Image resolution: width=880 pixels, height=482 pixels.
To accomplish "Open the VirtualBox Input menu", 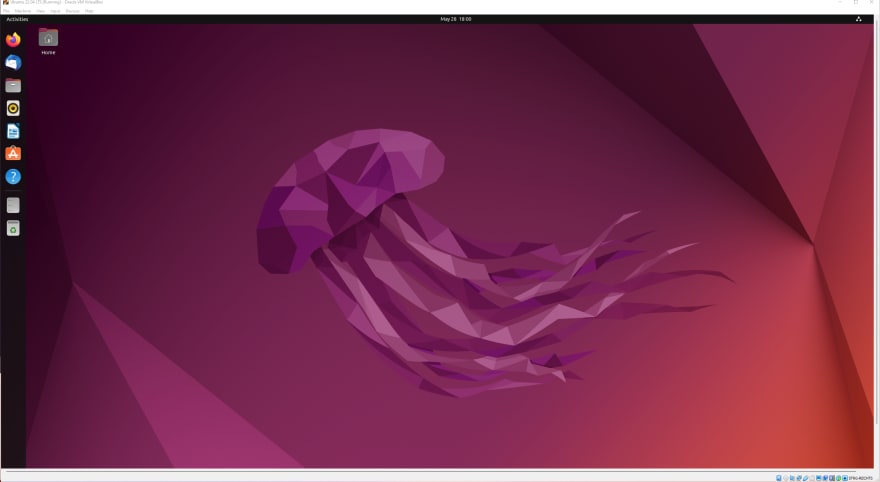I will coord(55,11).
